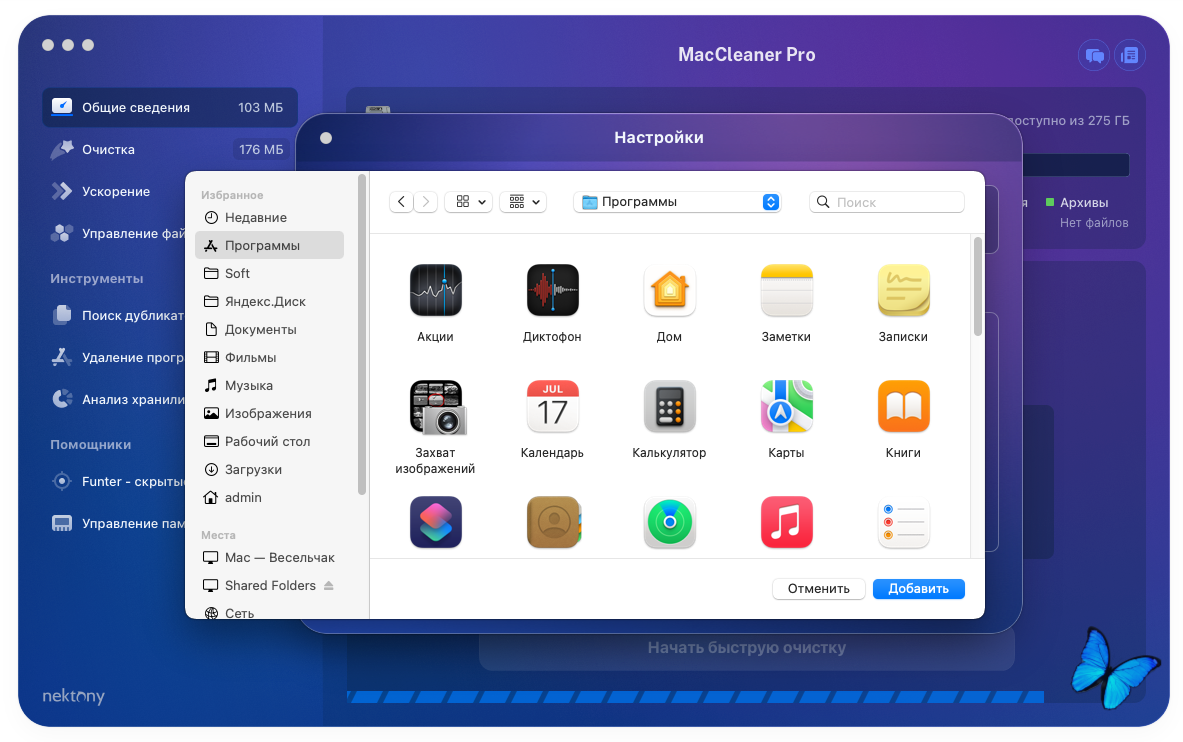This screenshot has width=1183, height=742.
Task: Eject Shared Folders volume
Action: click(x=329, y=585)
